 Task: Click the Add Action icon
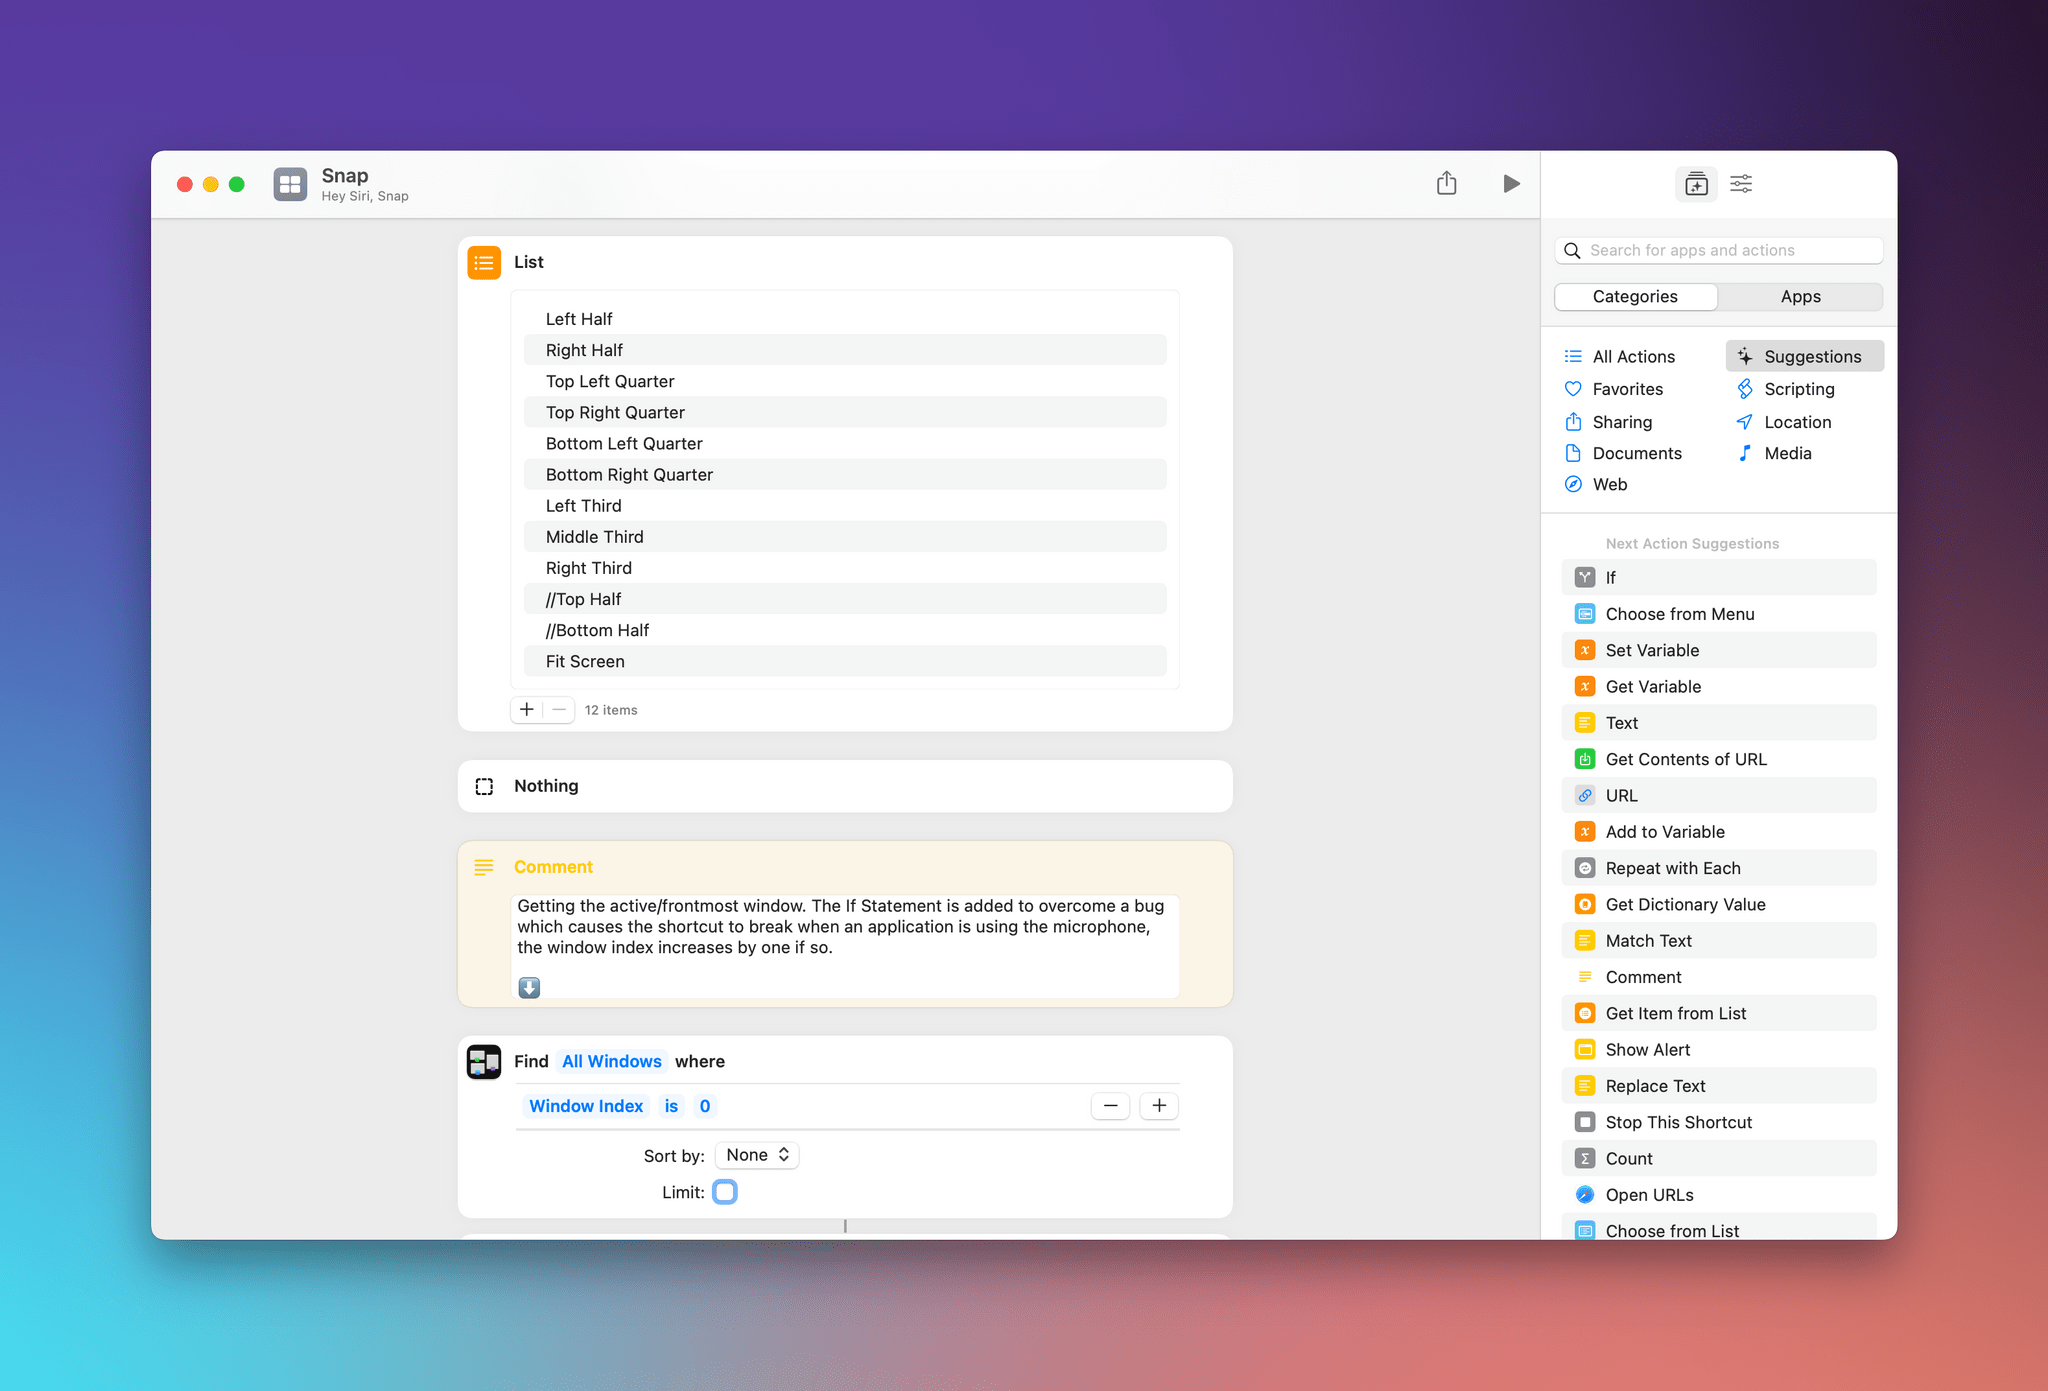pyautogui.click(x=1696, y=183)
